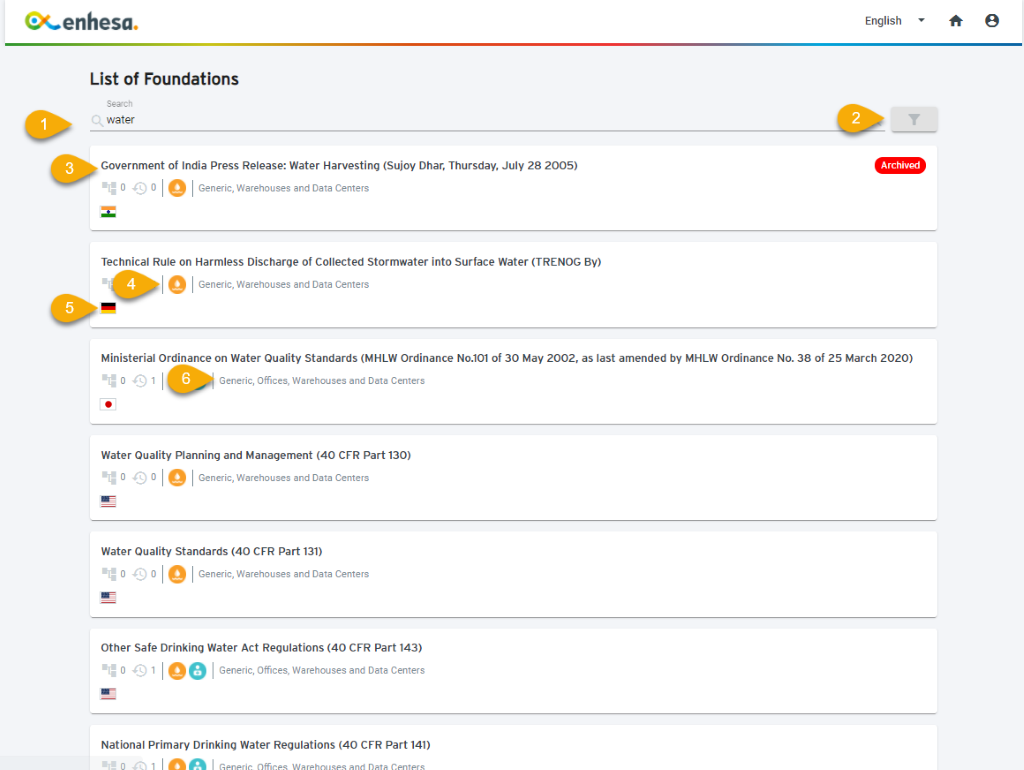Click Generic, Offices text in Ministerial Ordinance card
Viewport: 1024px width, 770px height.
coord(321,381)
